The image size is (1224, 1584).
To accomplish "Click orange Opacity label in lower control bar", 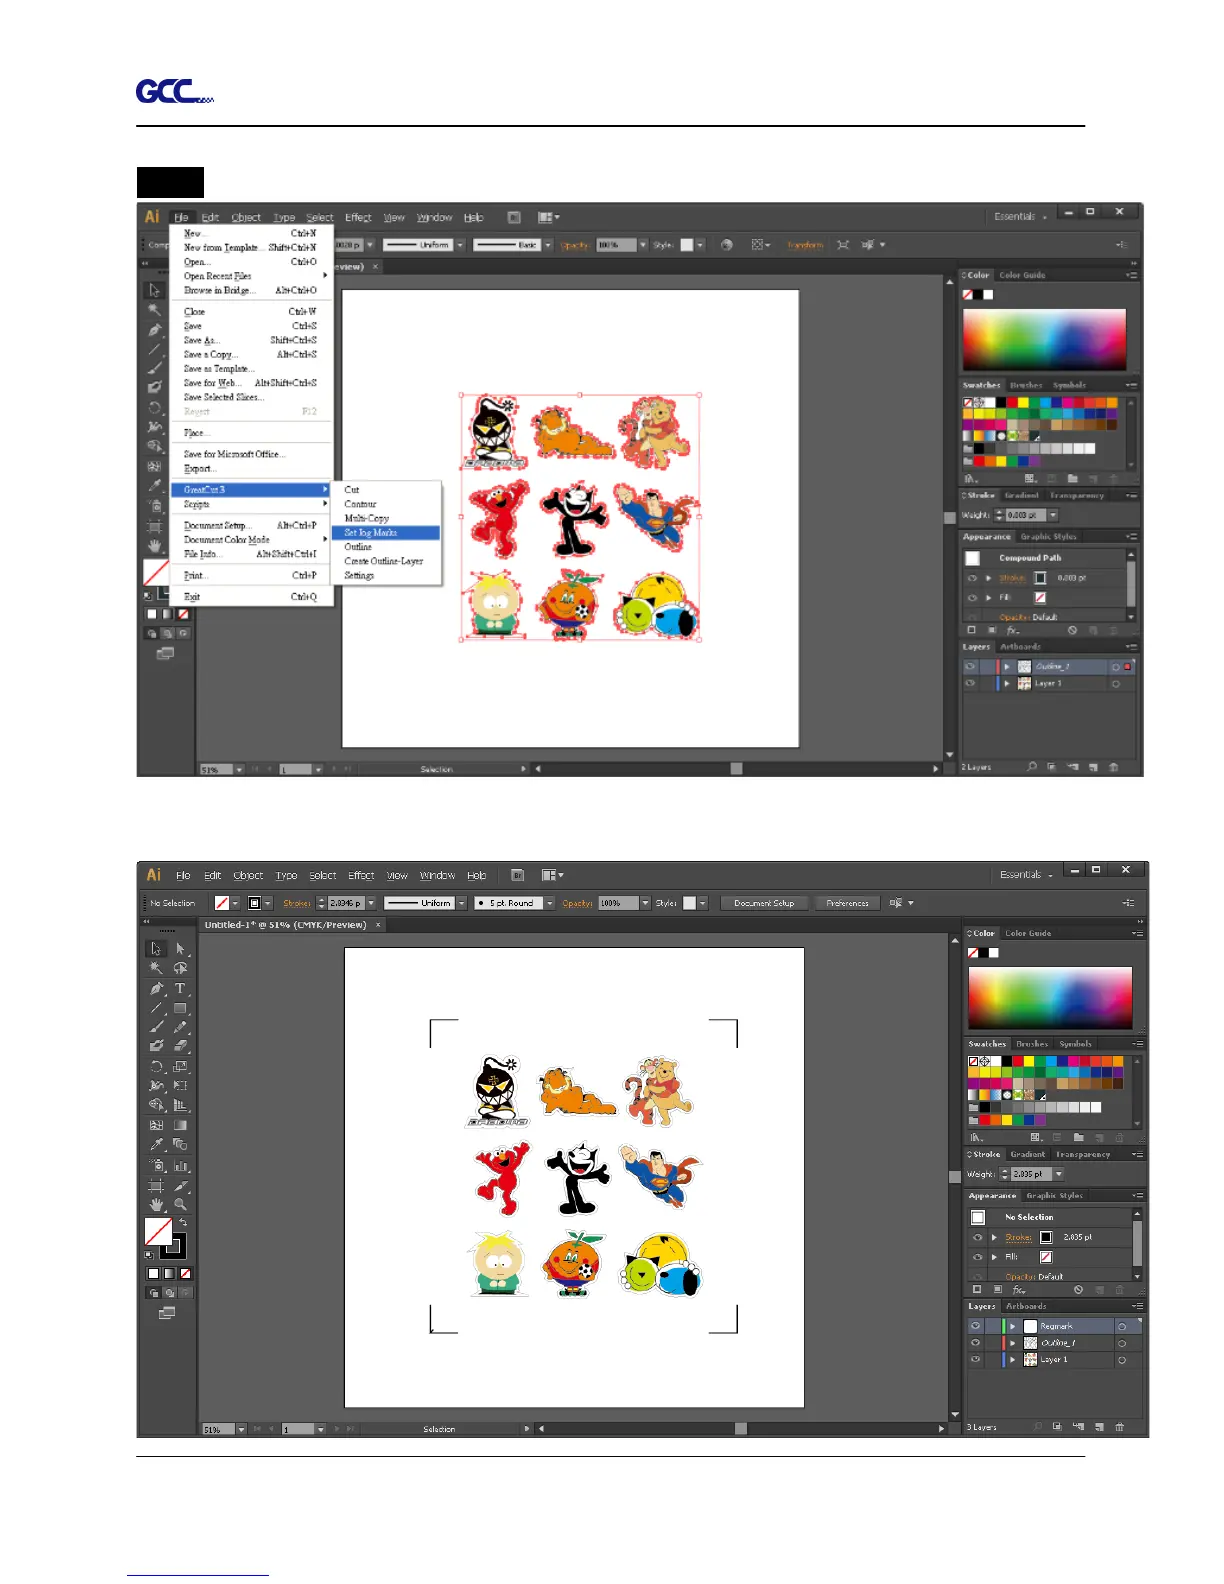I will pos(577,903).
